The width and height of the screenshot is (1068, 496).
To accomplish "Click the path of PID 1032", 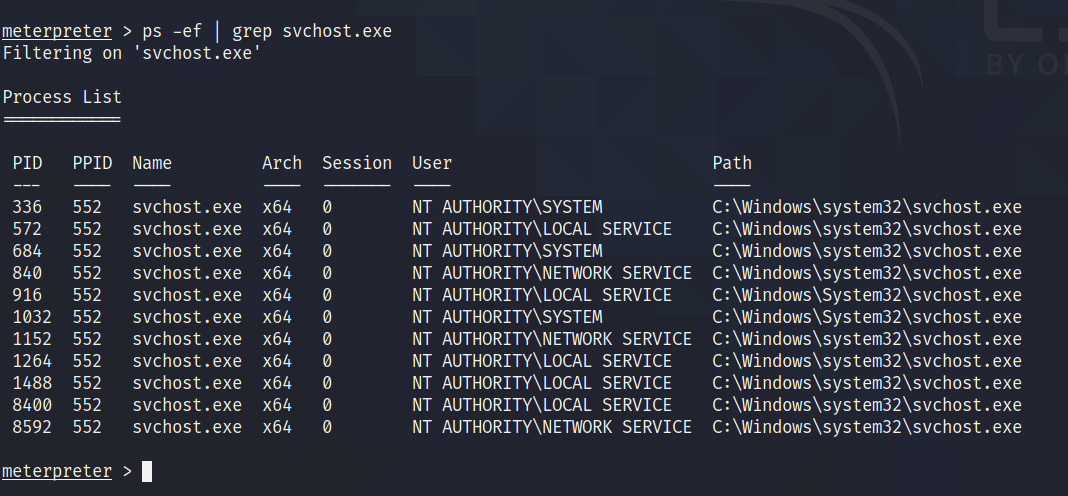I will [x=867, y=317].
